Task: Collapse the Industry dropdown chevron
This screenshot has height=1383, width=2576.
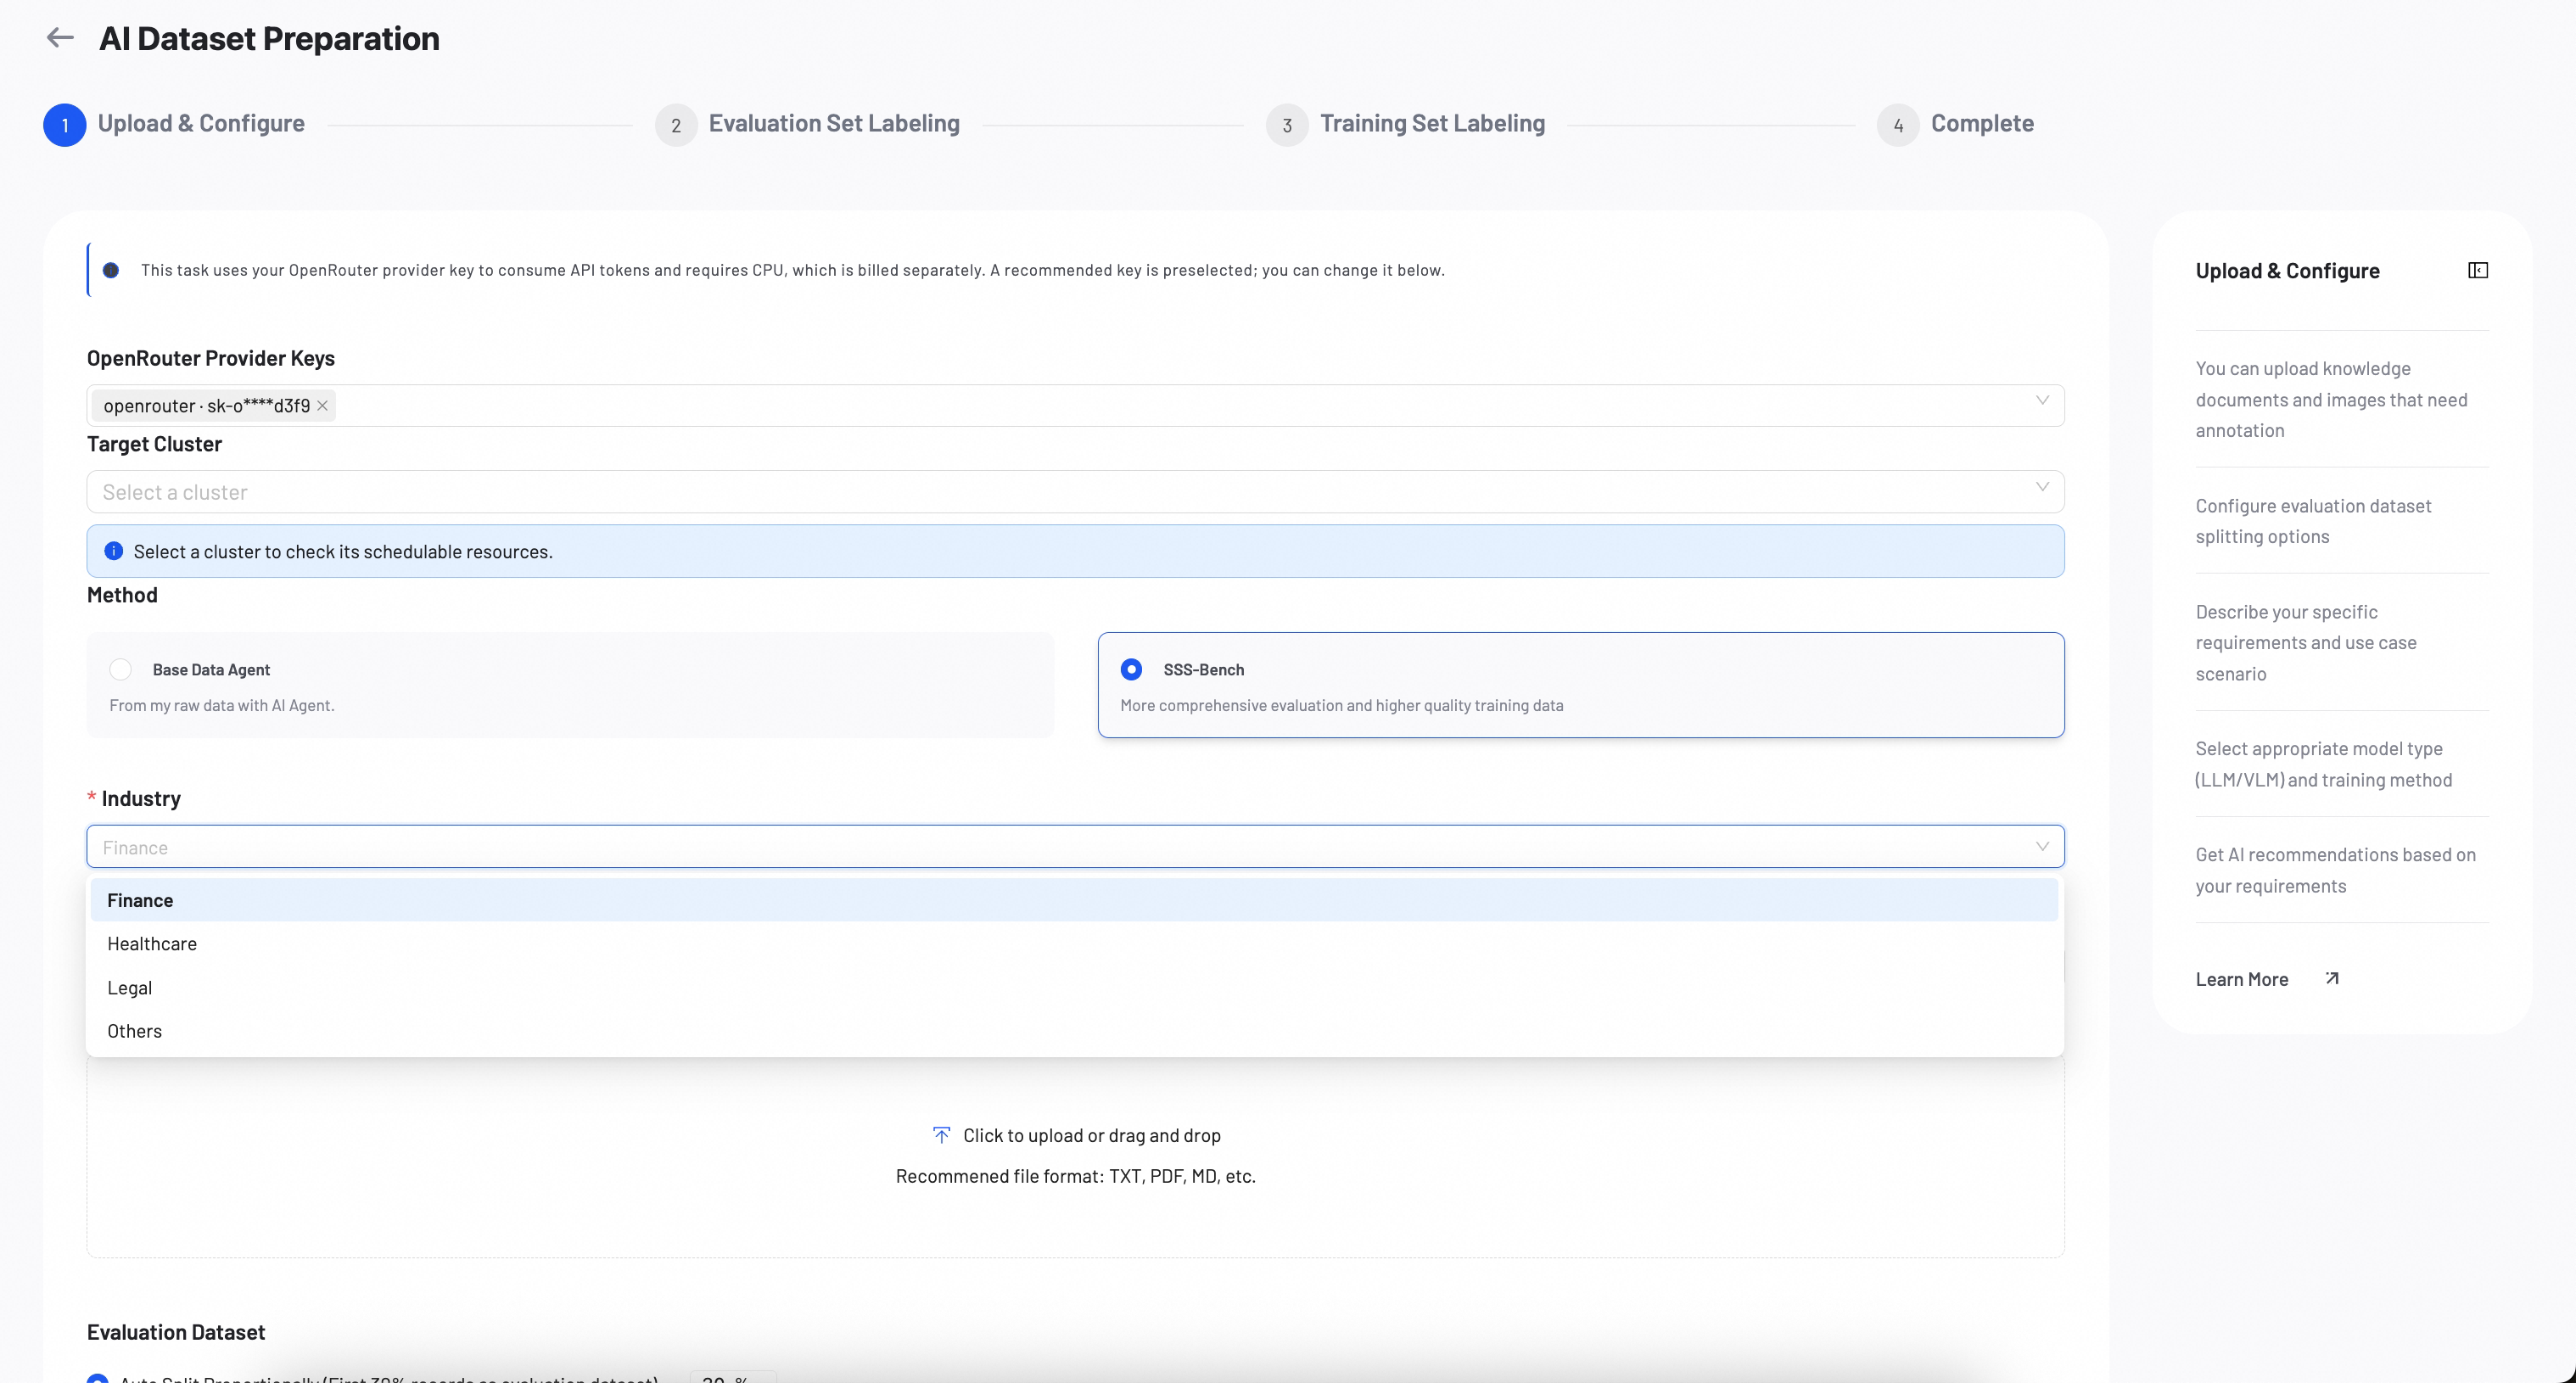Action: pos(2042,847)
